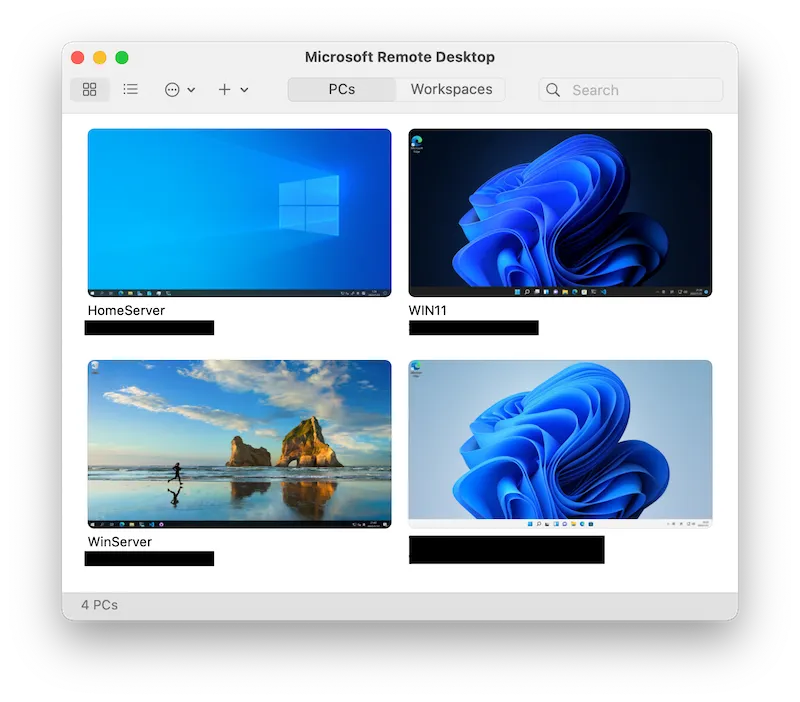Select the HomeServer desktop thumbnail
The height and width of the screenshot is (702, 800).
point(239,212)
